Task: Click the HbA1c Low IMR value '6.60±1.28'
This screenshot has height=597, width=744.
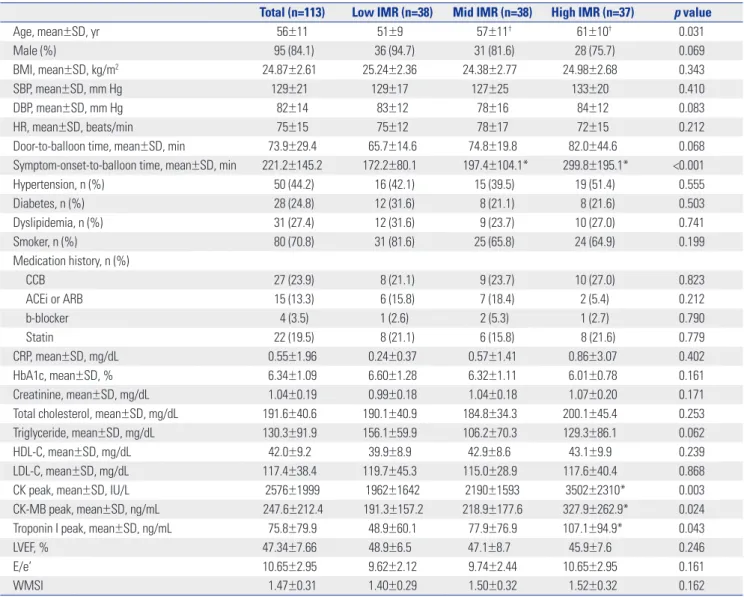Action: 392,375
